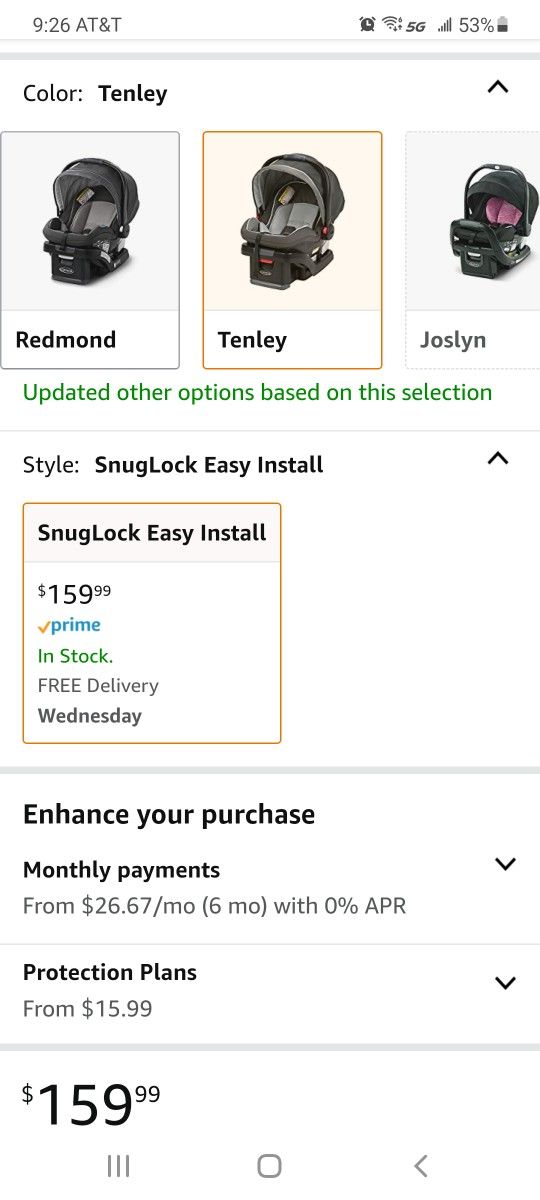
Task: Collapse the Color section chevron
Action: pos(498,87)
